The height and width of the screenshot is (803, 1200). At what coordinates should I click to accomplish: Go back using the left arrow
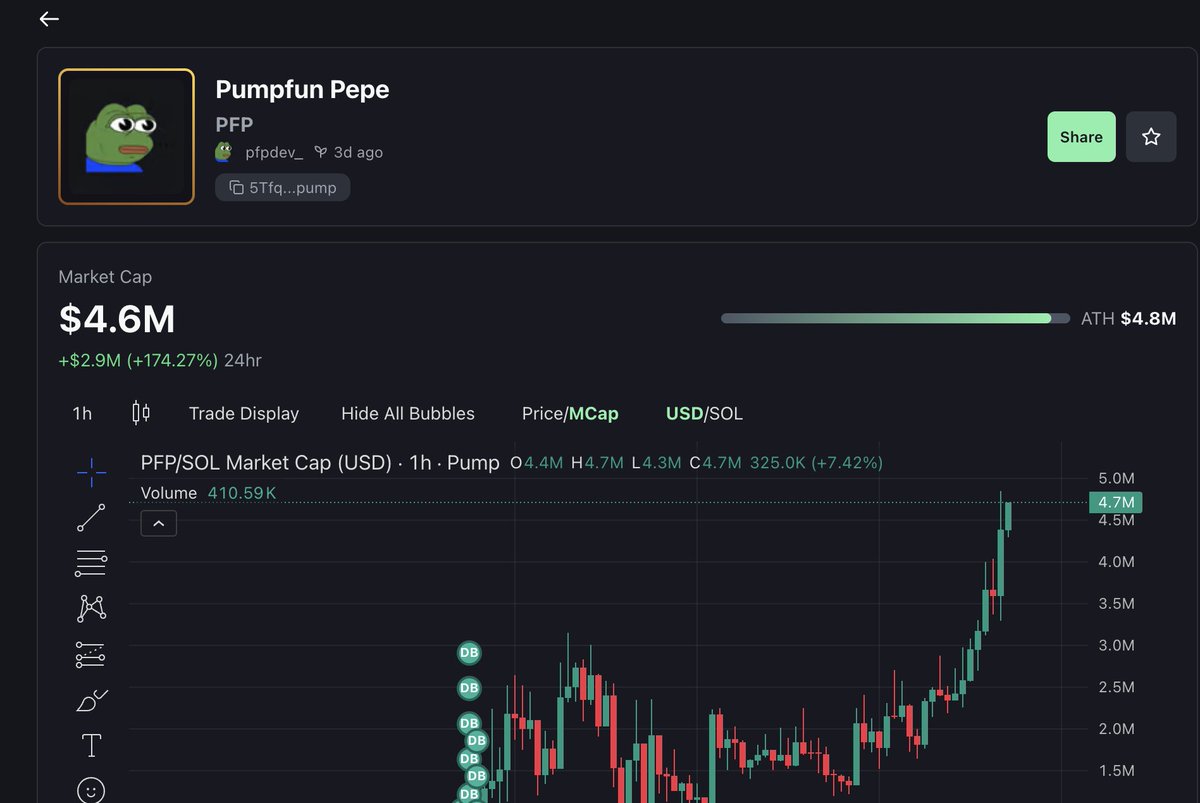[x=49, y=19]
